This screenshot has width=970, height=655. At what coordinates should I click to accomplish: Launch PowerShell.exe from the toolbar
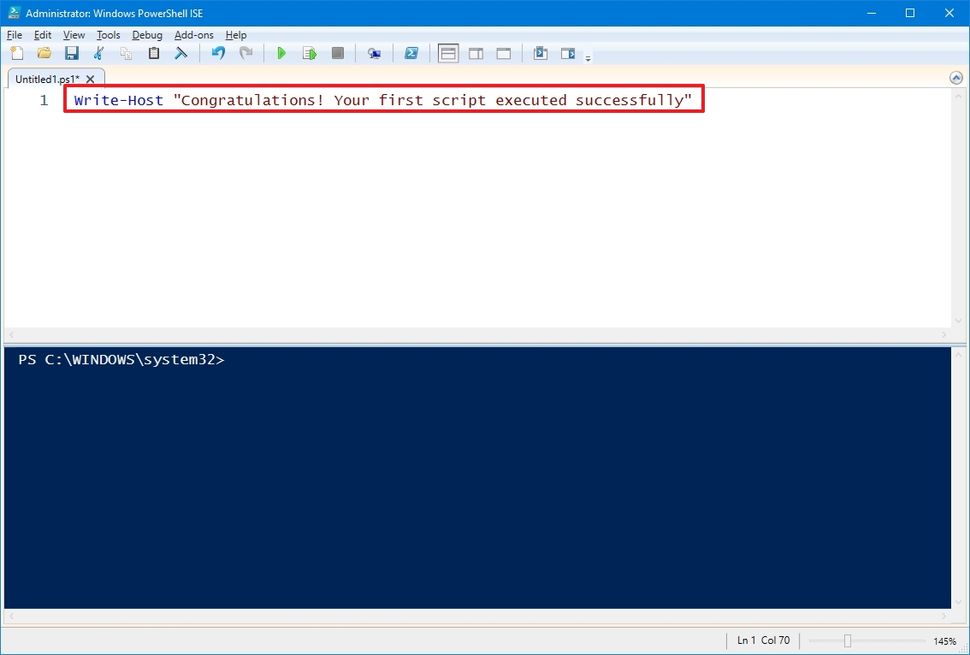pos(411,53)
